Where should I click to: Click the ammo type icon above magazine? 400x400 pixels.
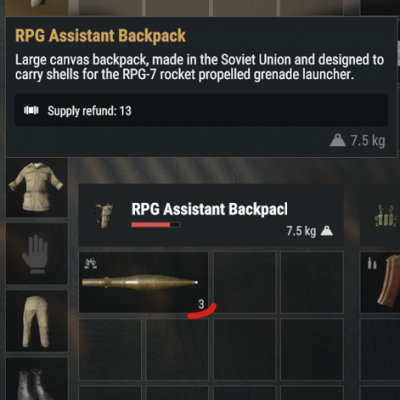coord(372,264)
